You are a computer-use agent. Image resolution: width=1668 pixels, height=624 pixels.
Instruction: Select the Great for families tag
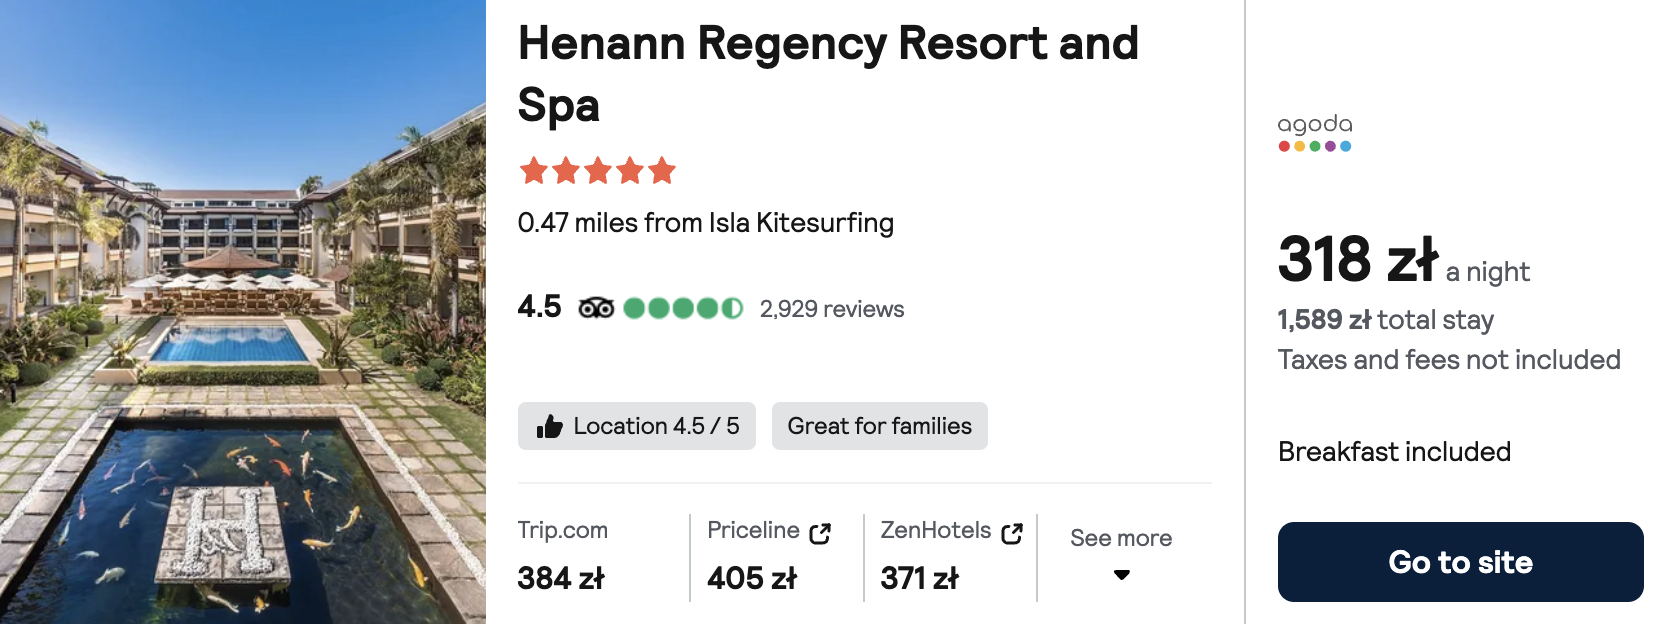(x=880, y=426)
